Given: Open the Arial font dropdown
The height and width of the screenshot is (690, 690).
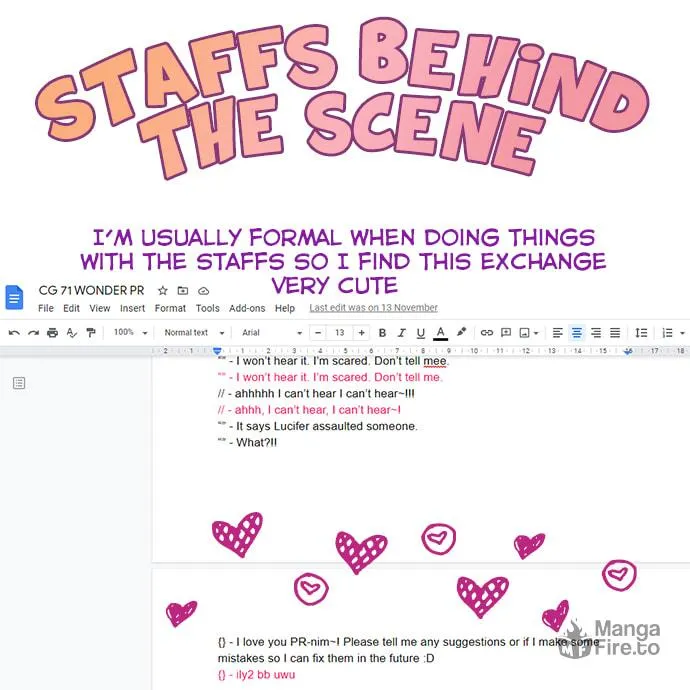Looking at the screenshot, I should (x=272, y=333).
